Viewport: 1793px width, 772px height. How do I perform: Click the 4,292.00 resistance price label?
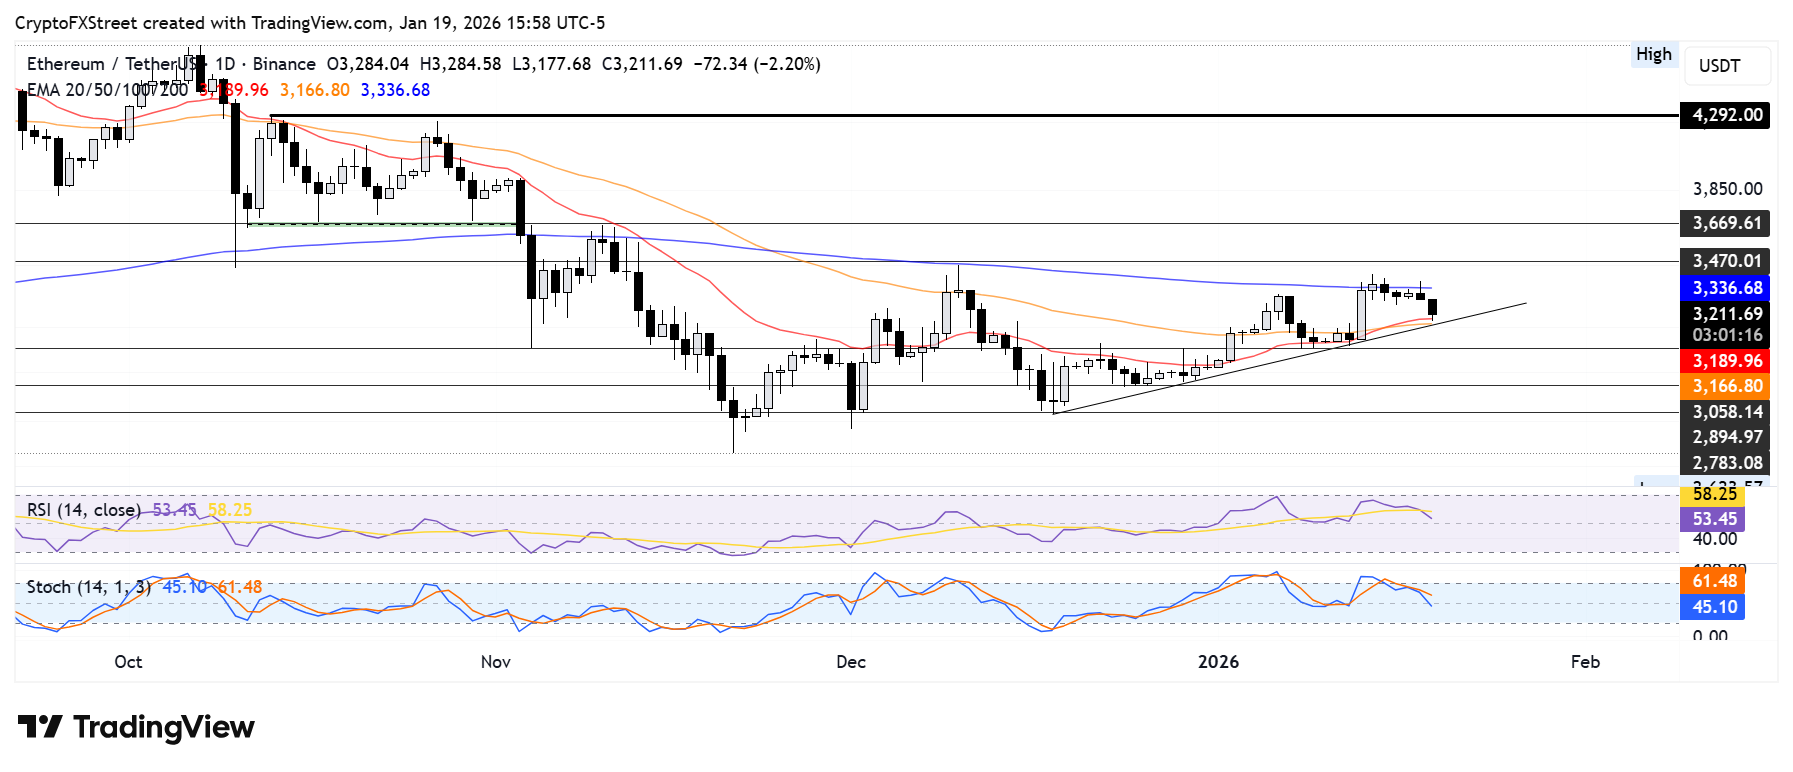(1726, 115)
